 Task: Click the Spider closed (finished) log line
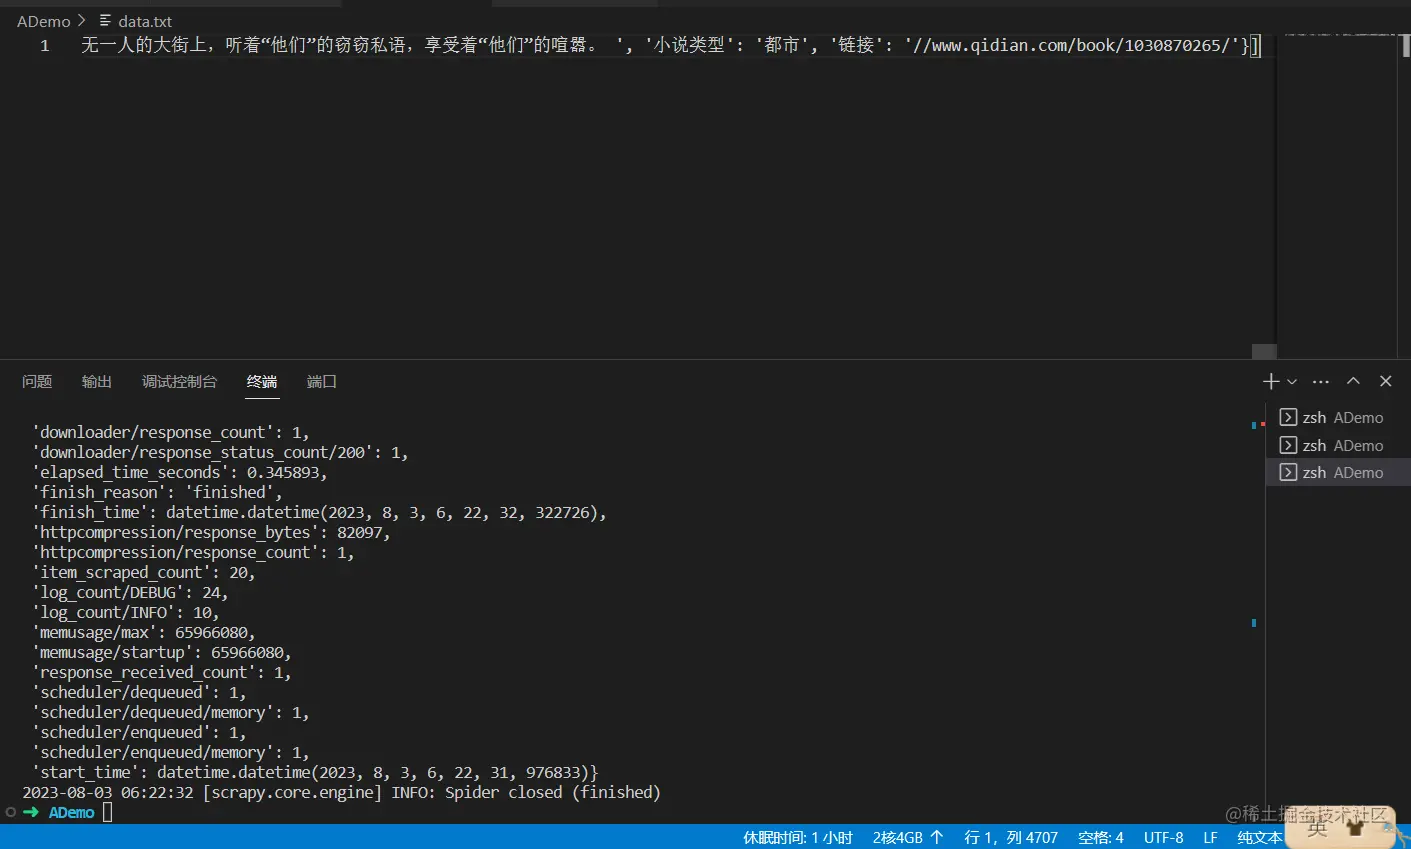(341, 792)
